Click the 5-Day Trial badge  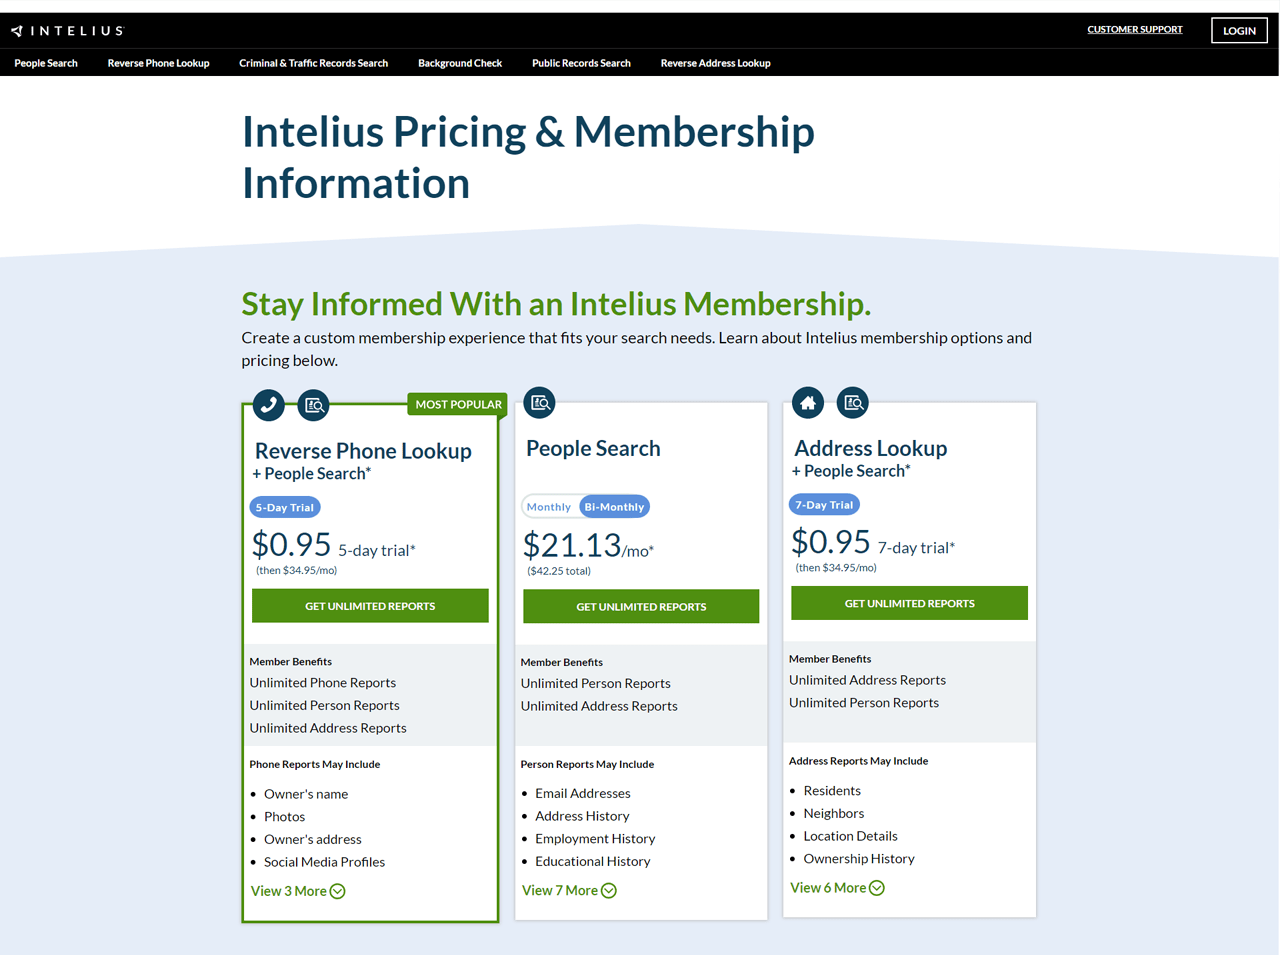click(284, 507)
